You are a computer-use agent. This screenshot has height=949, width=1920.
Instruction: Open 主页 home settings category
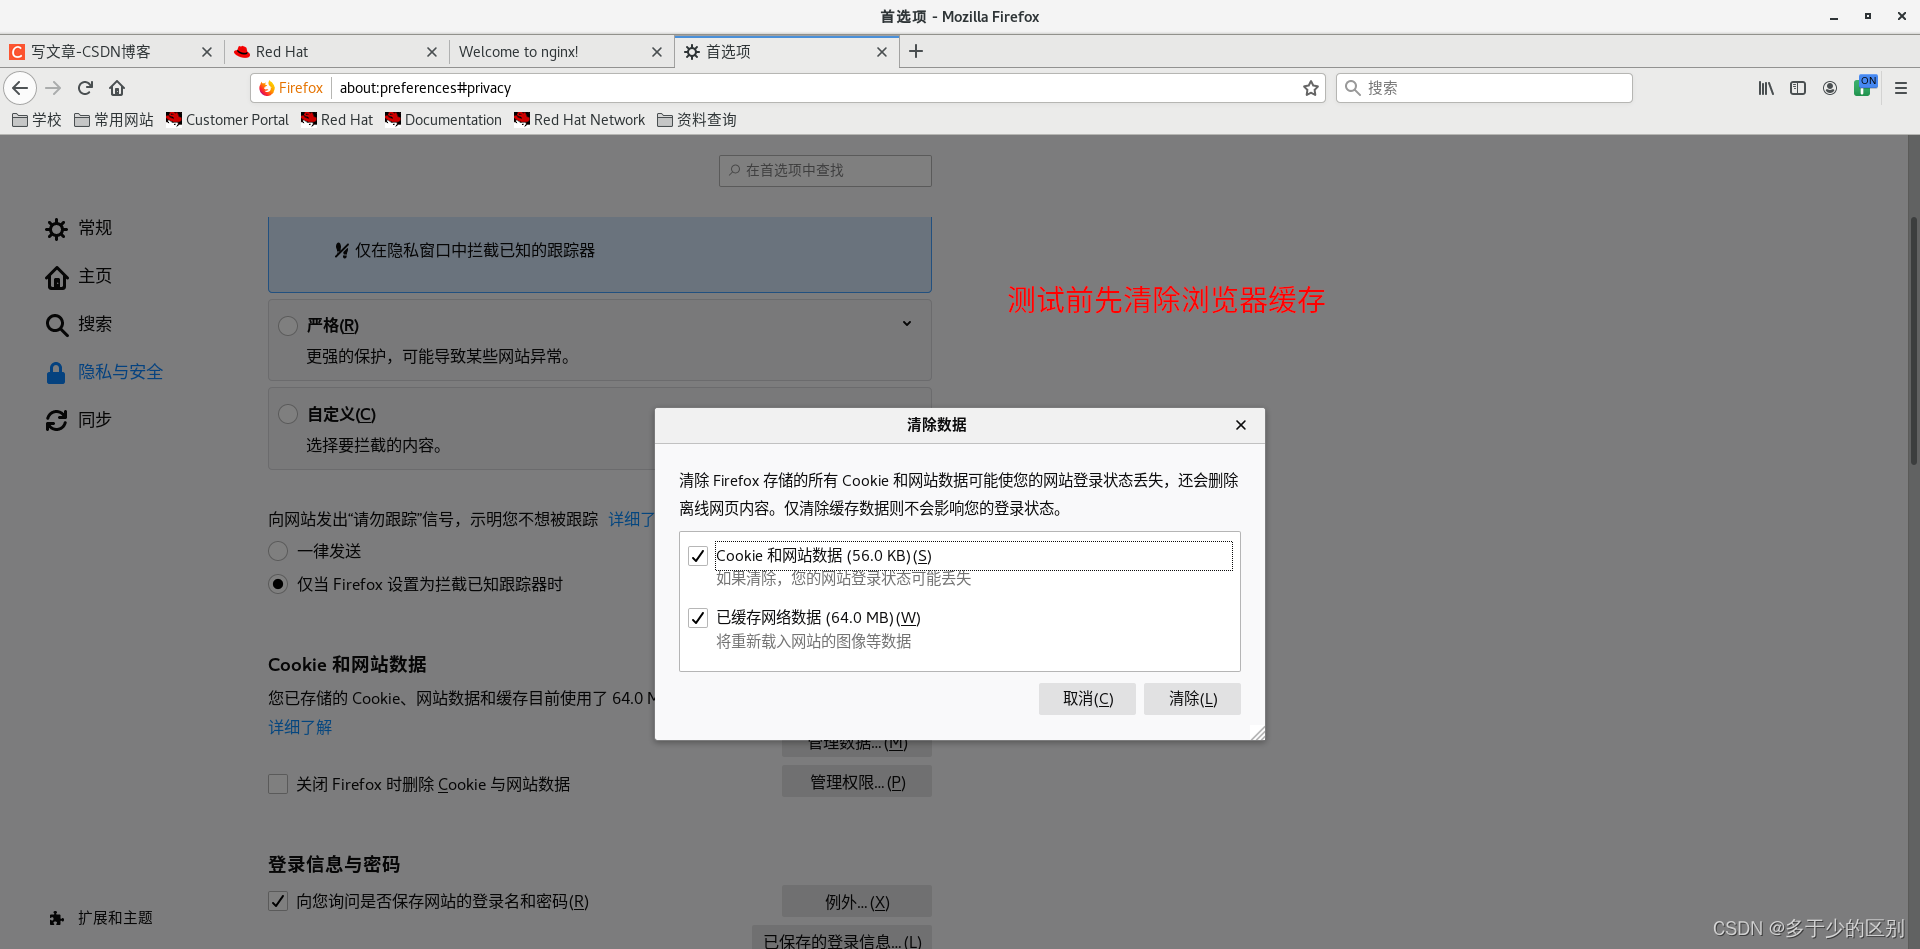point(78,276)
